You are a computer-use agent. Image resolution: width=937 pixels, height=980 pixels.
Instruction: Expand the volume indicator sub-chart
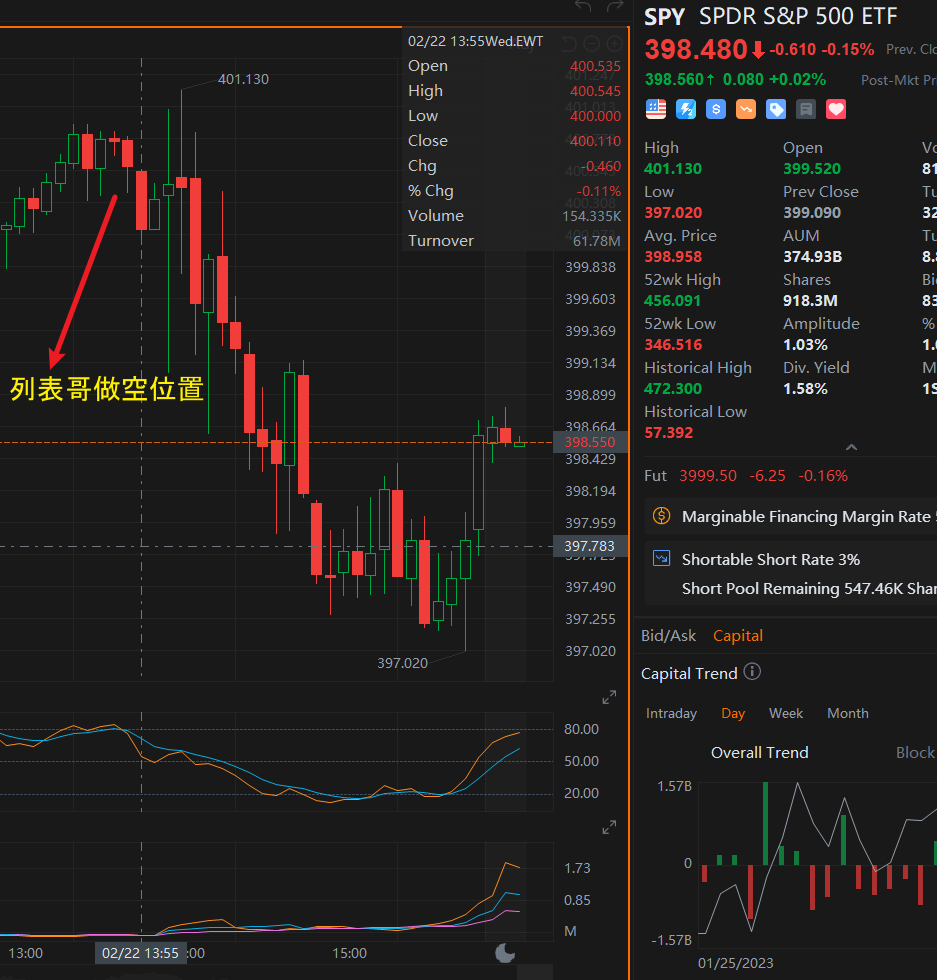click(609, 828)
